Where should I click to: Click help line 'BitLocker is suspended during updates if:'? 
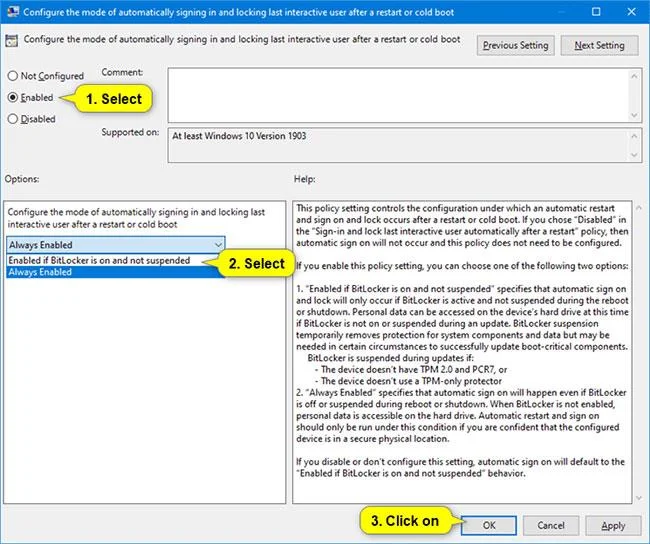[x=390, y=358]
